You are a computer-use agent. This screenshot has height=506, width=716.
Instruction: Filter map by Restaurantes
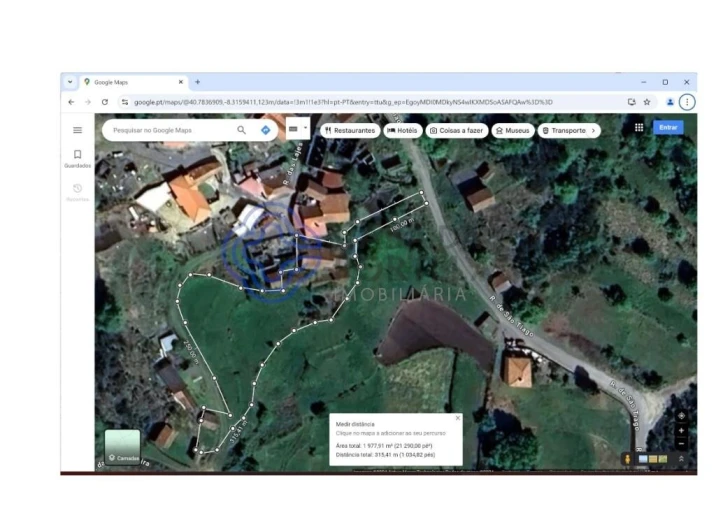click(x=349, y=130)
